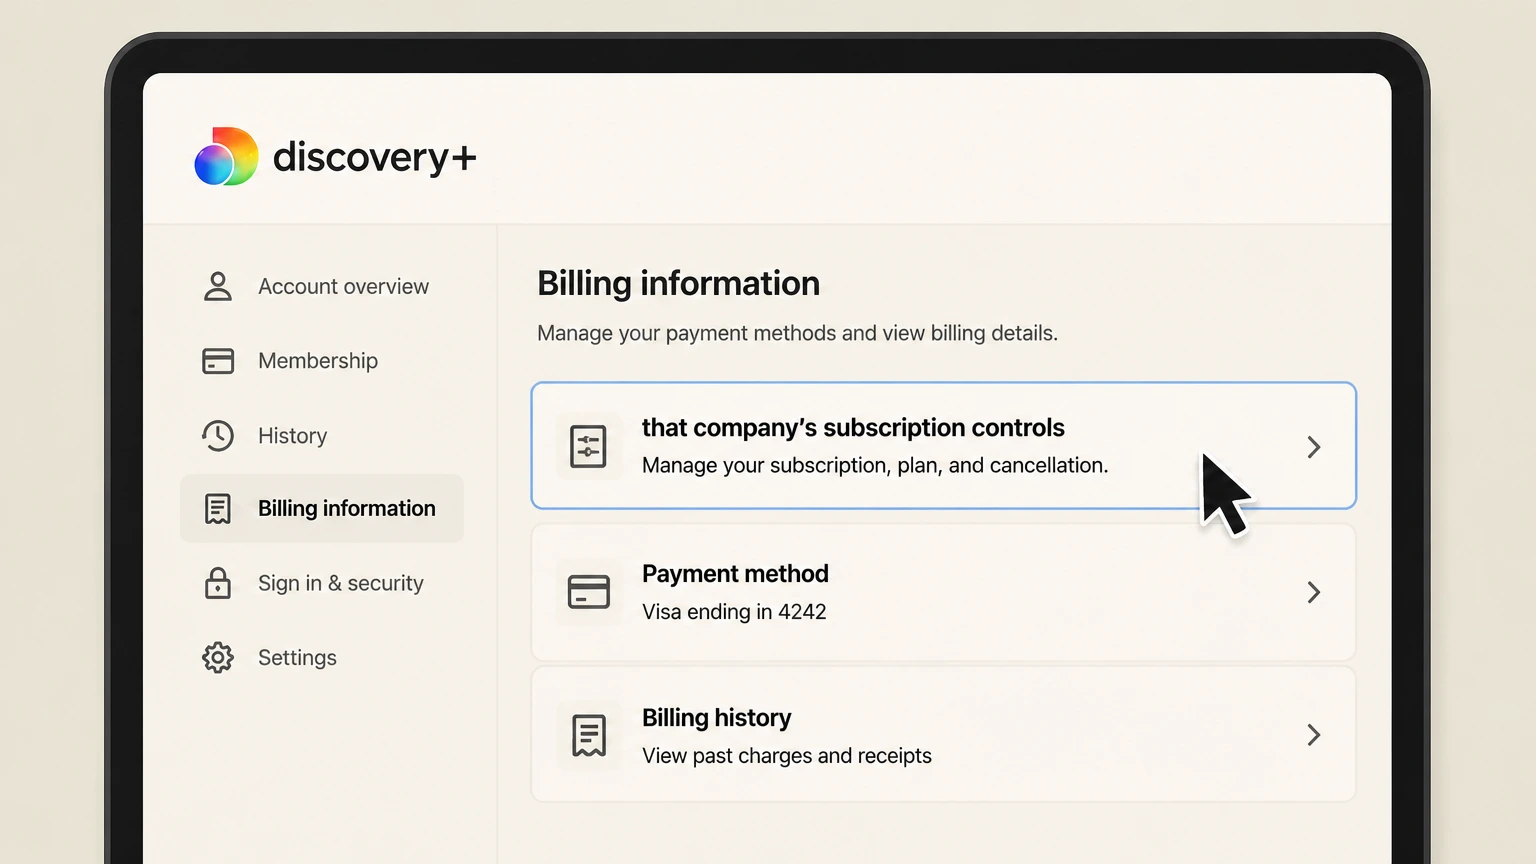The height and width of the screenshot is (864, 1536).
Task: Select History in the sidebar
Action: [322, 435]
